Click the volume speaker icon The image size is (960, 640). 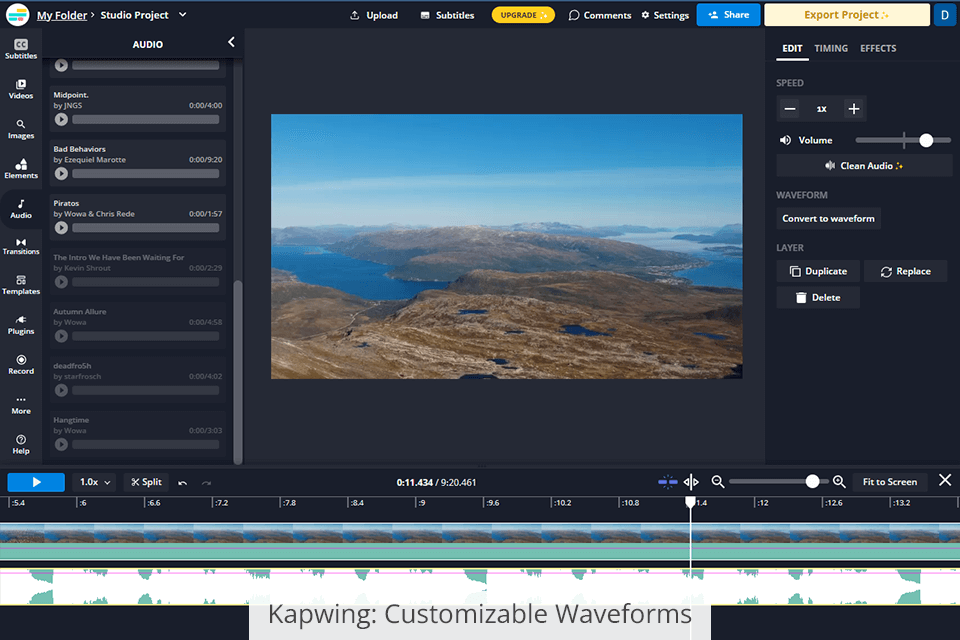click(785, 140)
